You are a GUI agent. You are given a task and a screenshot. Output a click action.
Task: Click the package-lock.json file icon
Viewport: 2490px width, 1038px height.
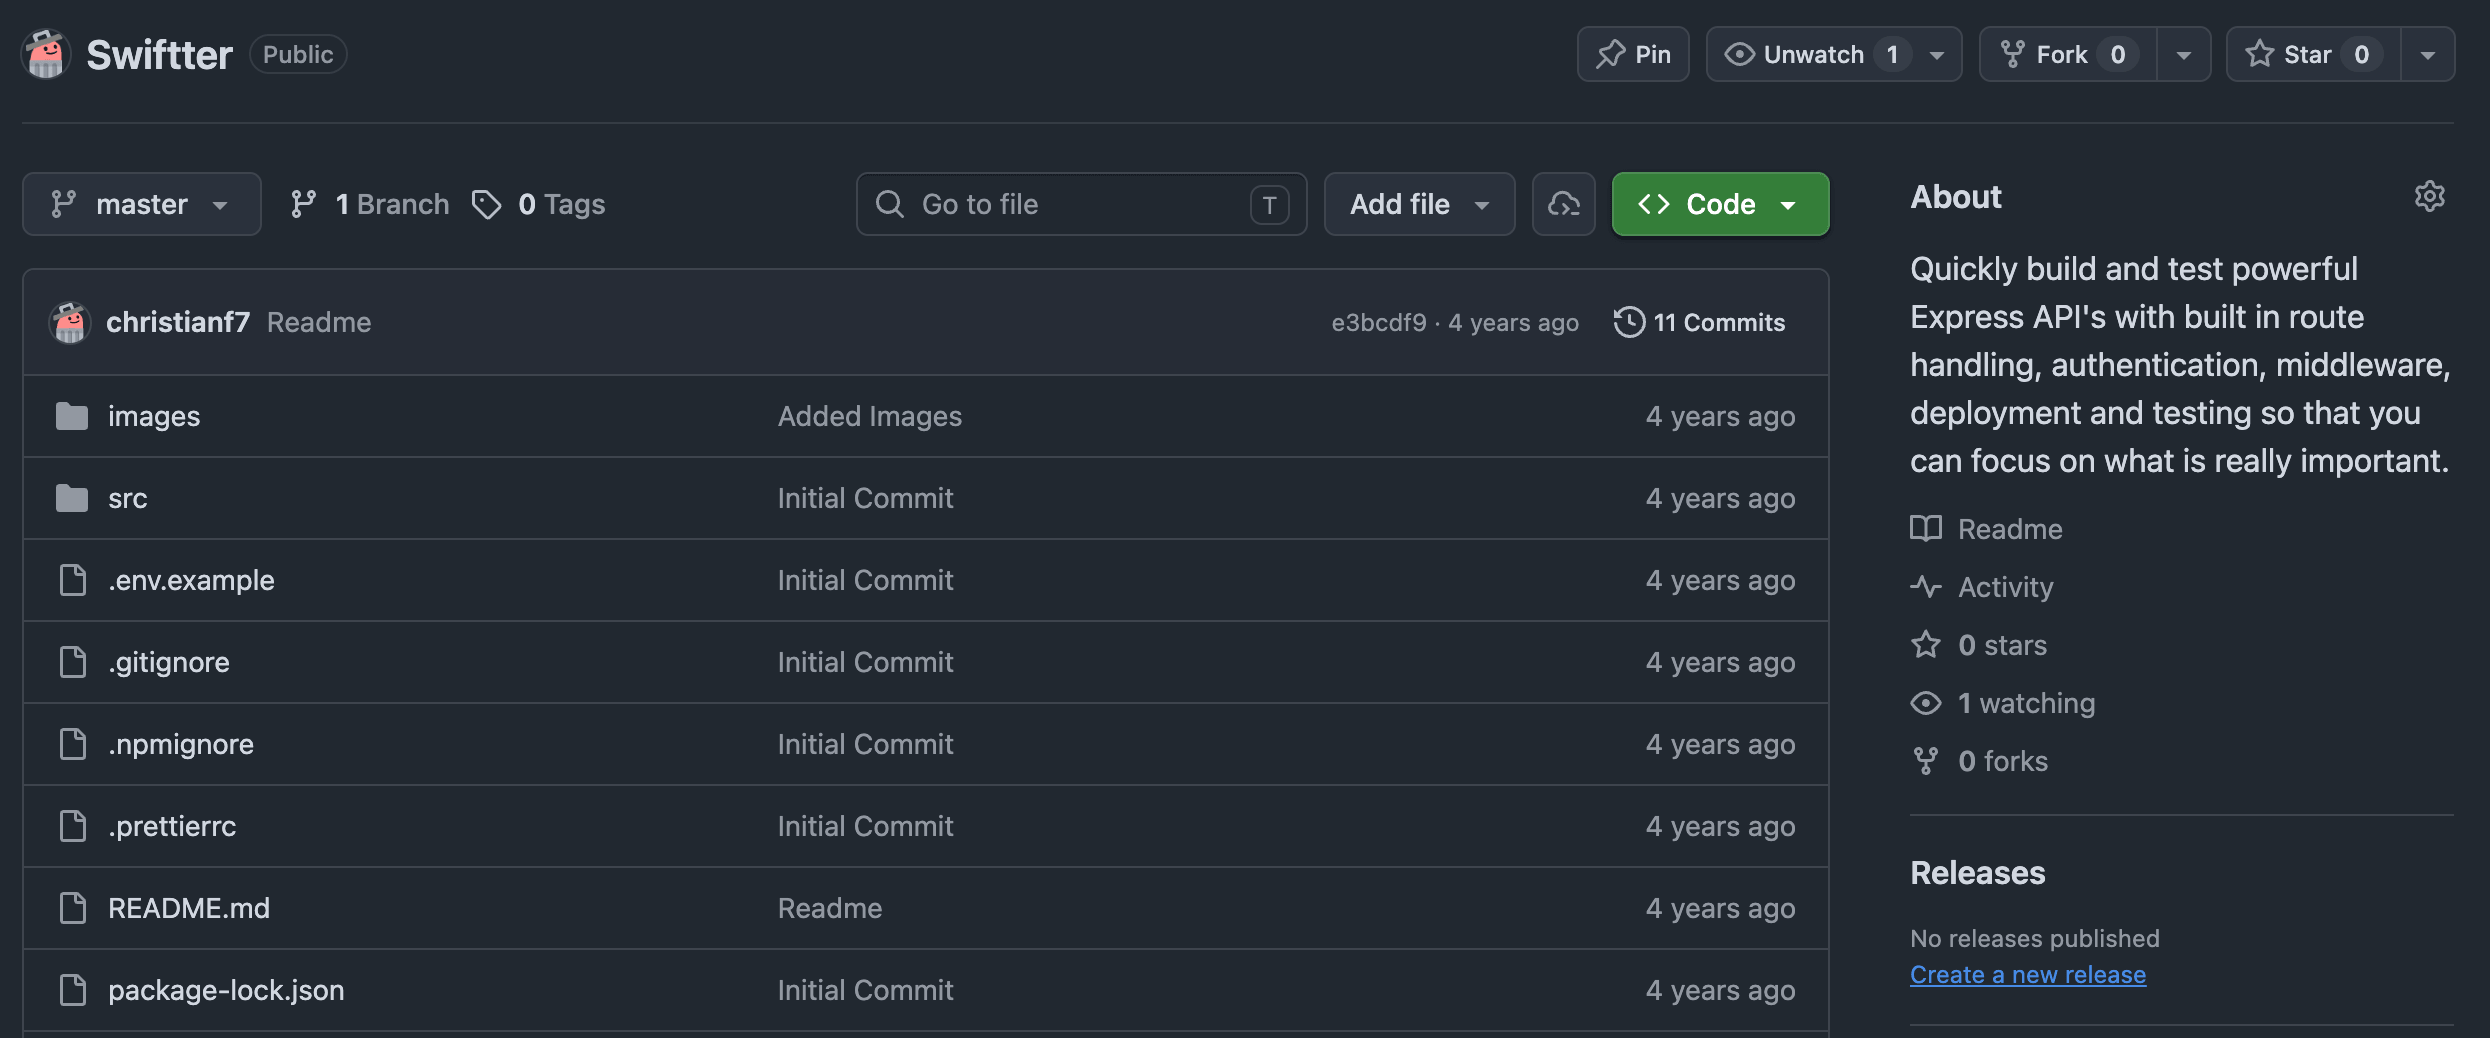point(73,990)
